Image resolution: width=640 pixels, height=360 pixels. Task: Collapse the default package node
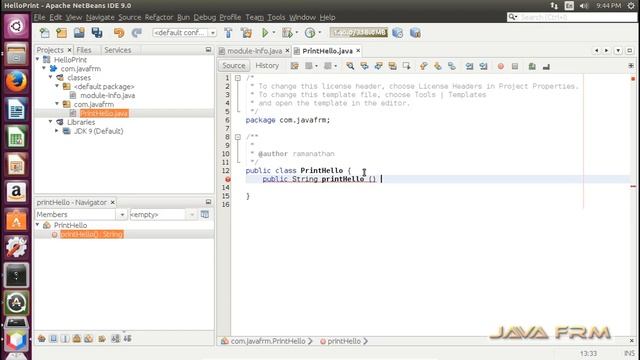(57, 86)
